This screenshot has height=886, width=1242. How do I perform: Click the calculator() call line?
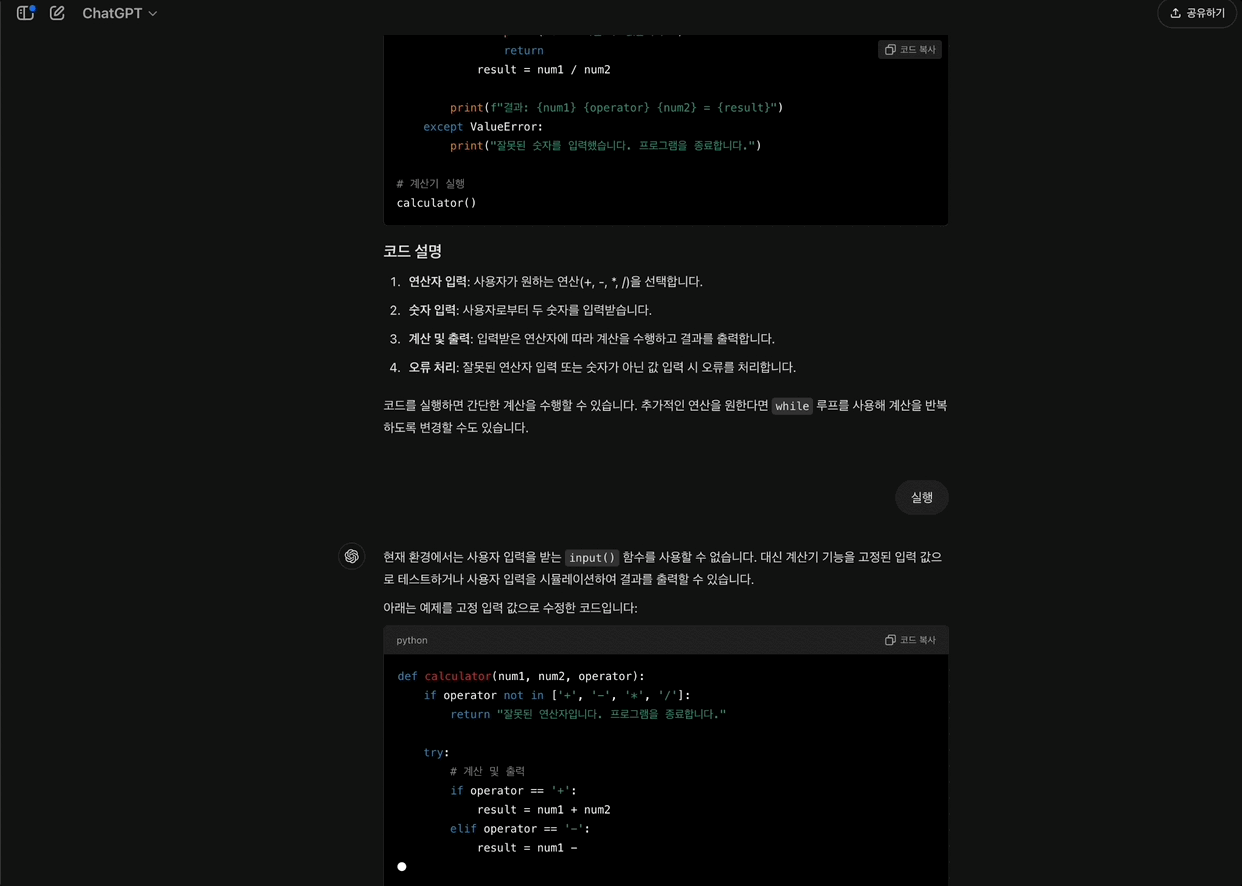437,203
